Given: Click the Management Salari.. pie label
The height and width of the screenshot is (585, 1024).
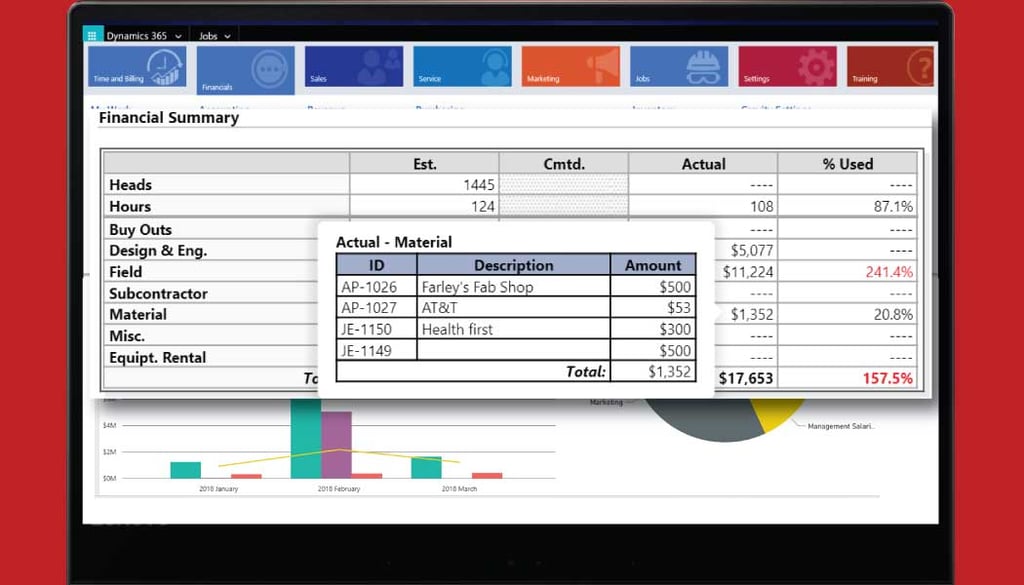Looking at the screenshot, I should [841, 426].
